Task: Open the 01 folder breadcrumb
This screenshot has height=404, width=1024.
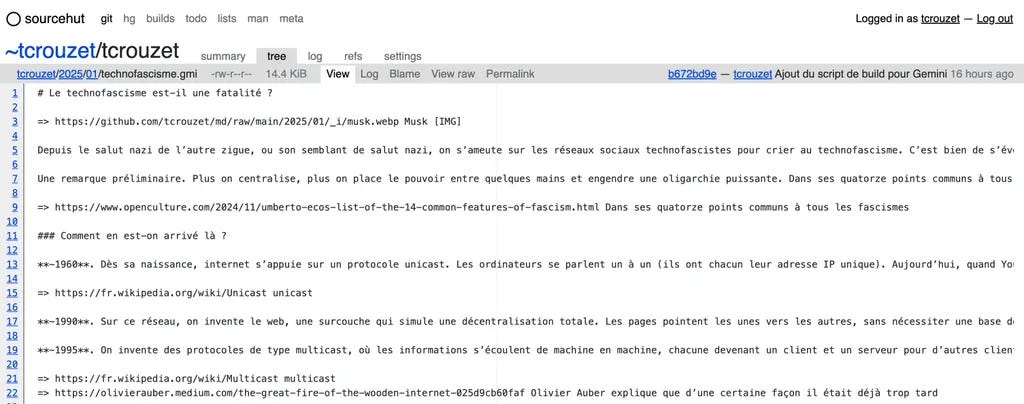Action: click(91, 74)
